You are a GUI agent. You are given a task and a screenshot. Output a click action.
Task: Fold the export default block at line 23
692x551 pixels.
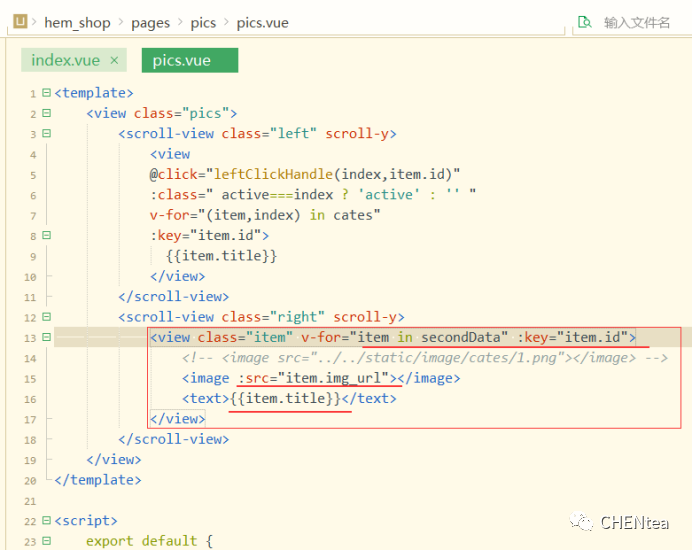tap(46, 541)
